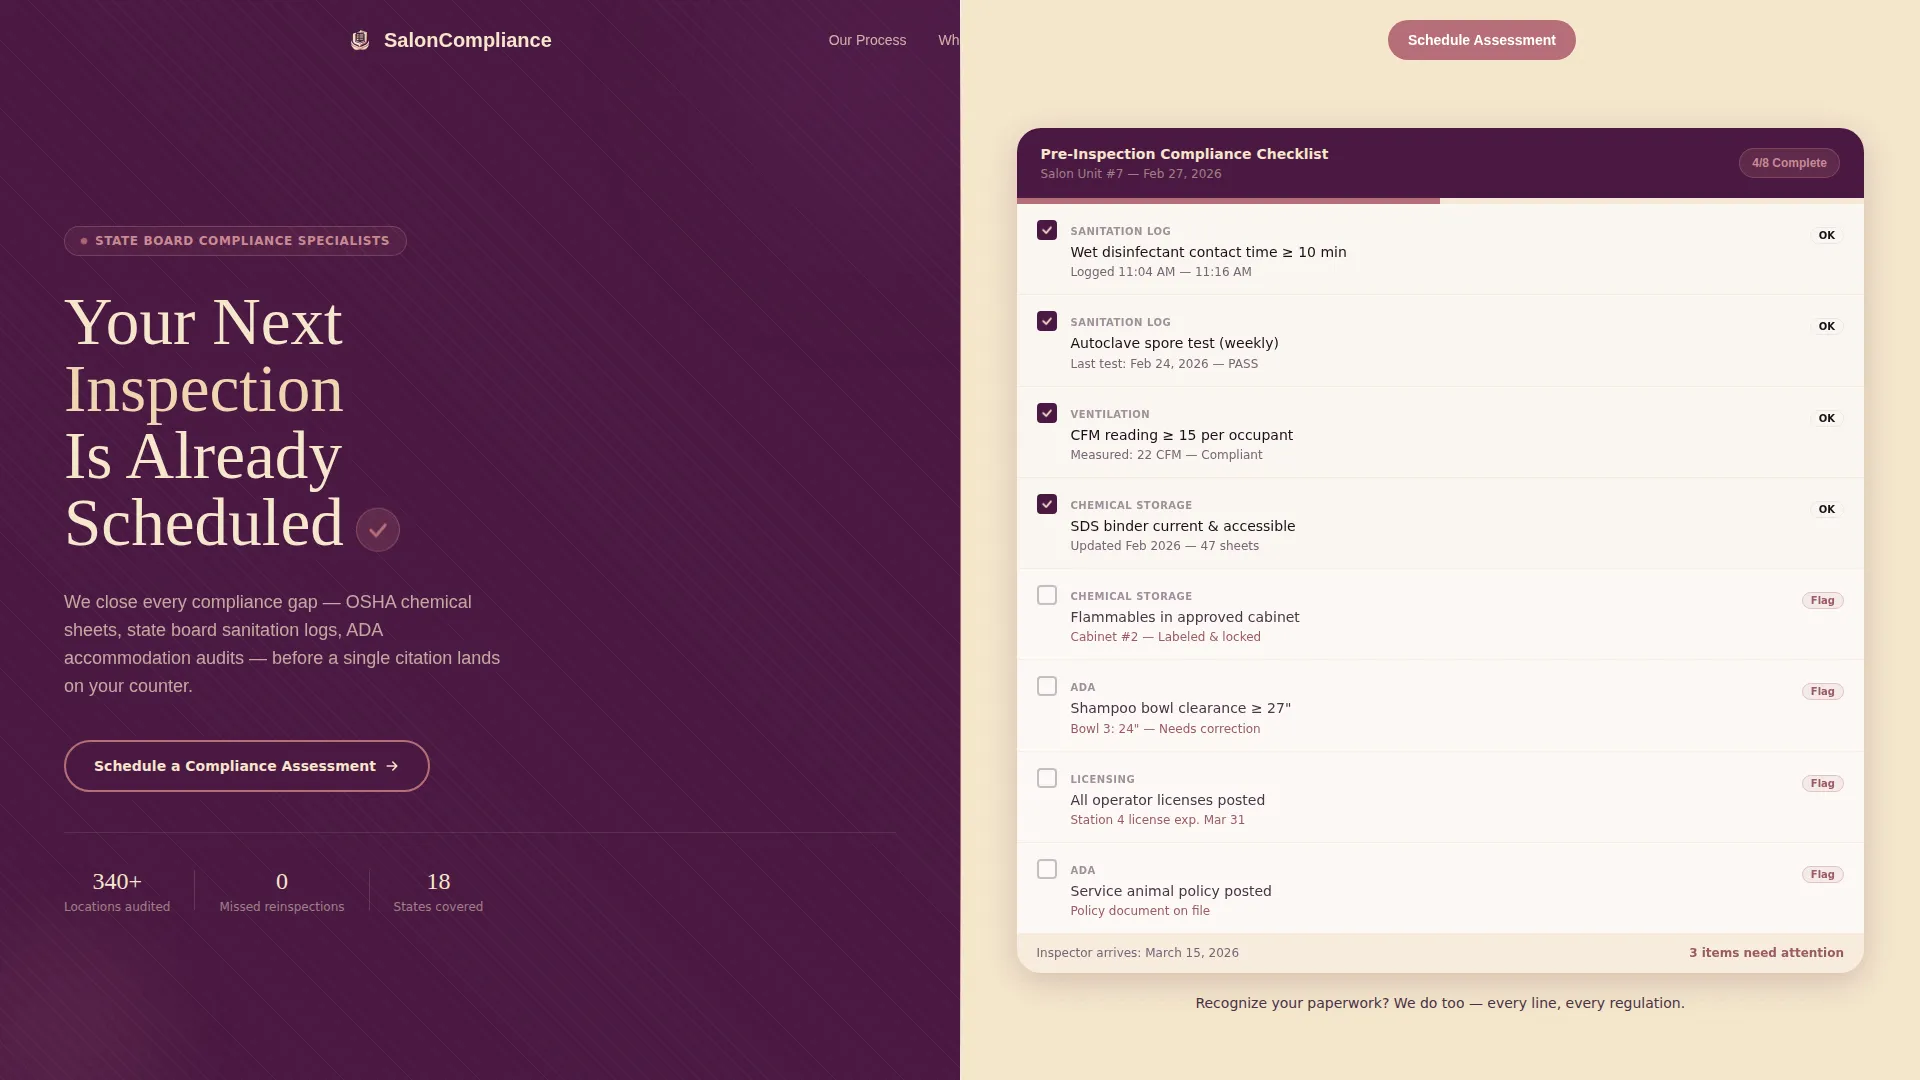Click Schedule a Compliance Assessment button

coord(247,766)
